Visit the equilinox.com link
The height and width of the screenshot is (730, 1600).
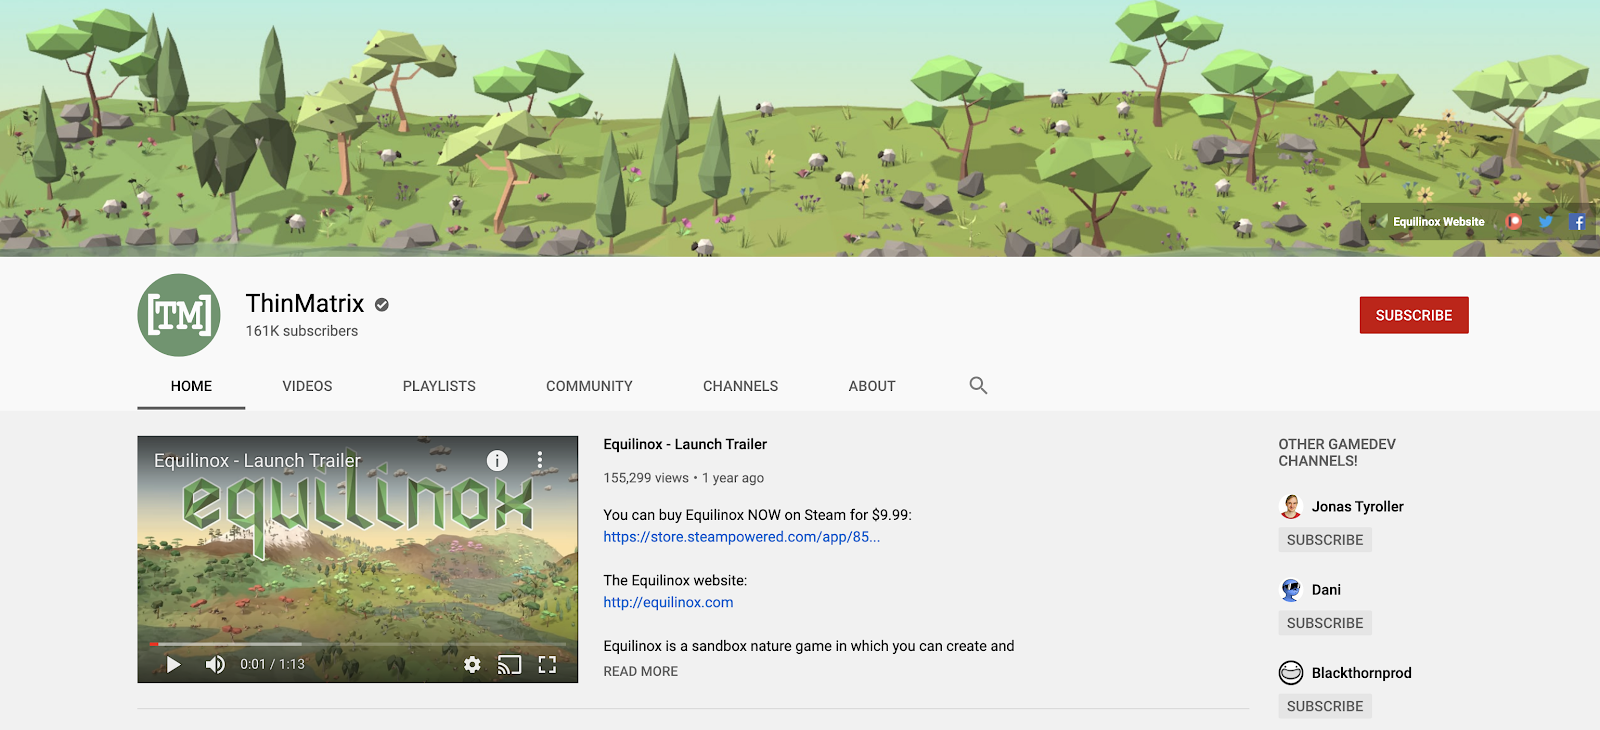pos(668,602)
